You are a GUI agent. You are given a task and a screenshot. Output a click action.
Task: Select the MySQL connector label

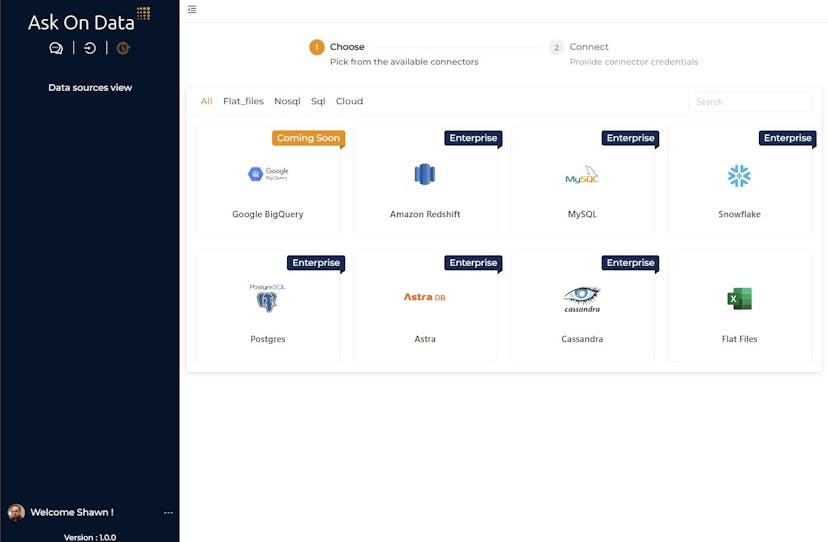[x=582, y=214]
